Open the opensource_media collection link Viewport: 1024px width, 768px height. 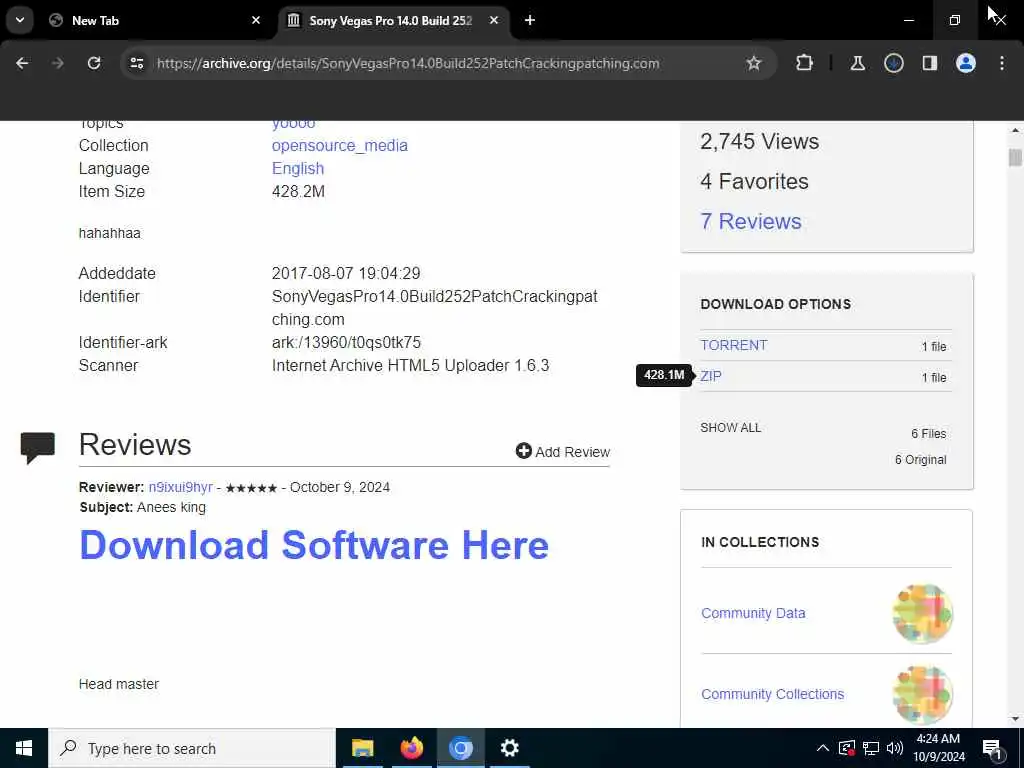340,146
